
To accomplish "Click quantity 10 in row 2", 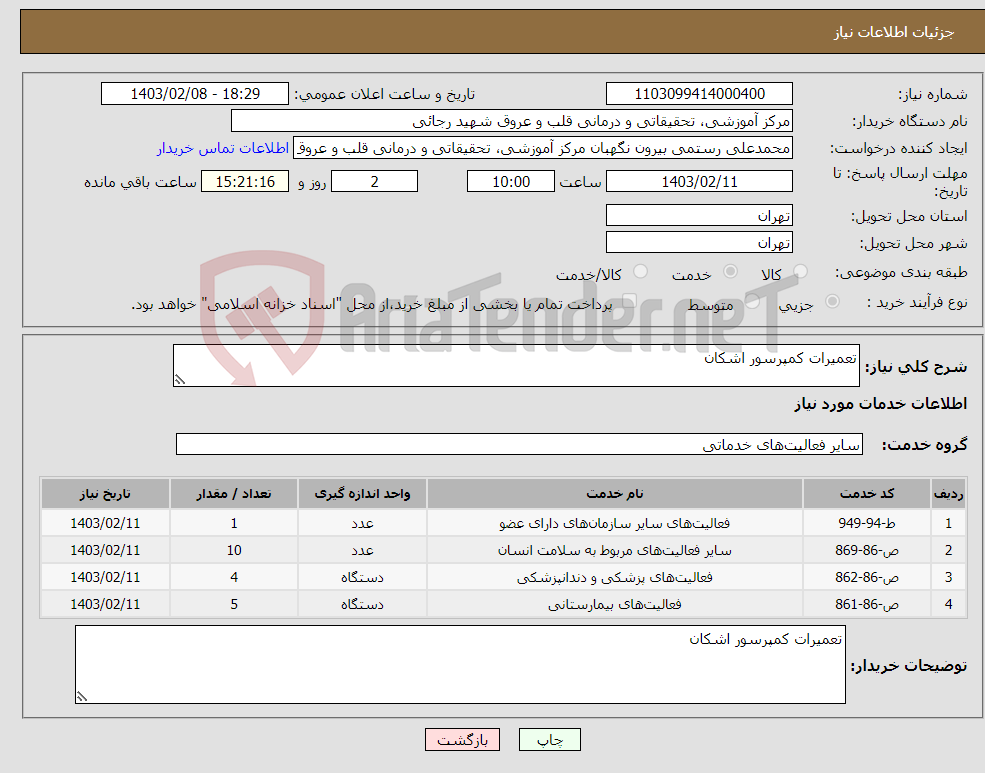I will (x=234, y=550).
